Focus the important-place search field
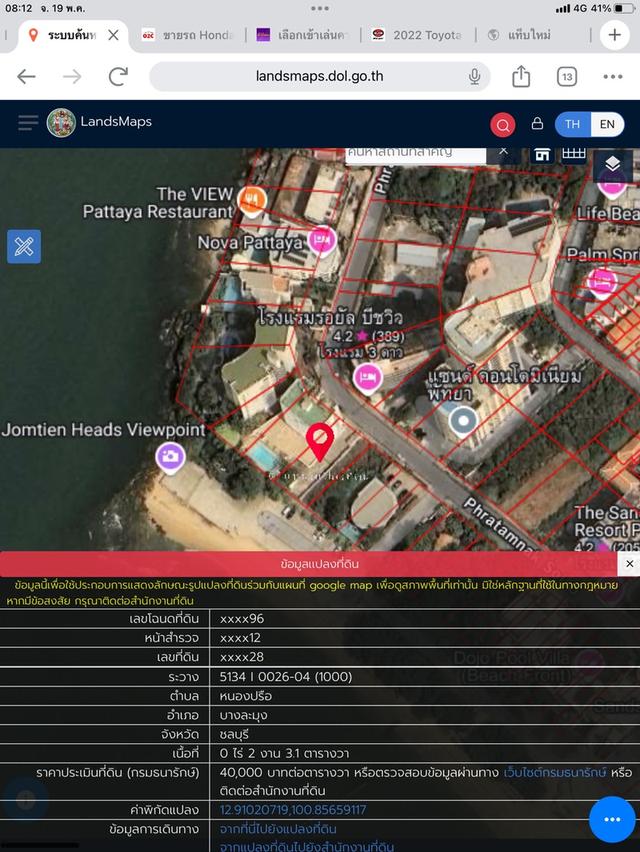Viewport: 640px width, 852px height. point(416,154)
